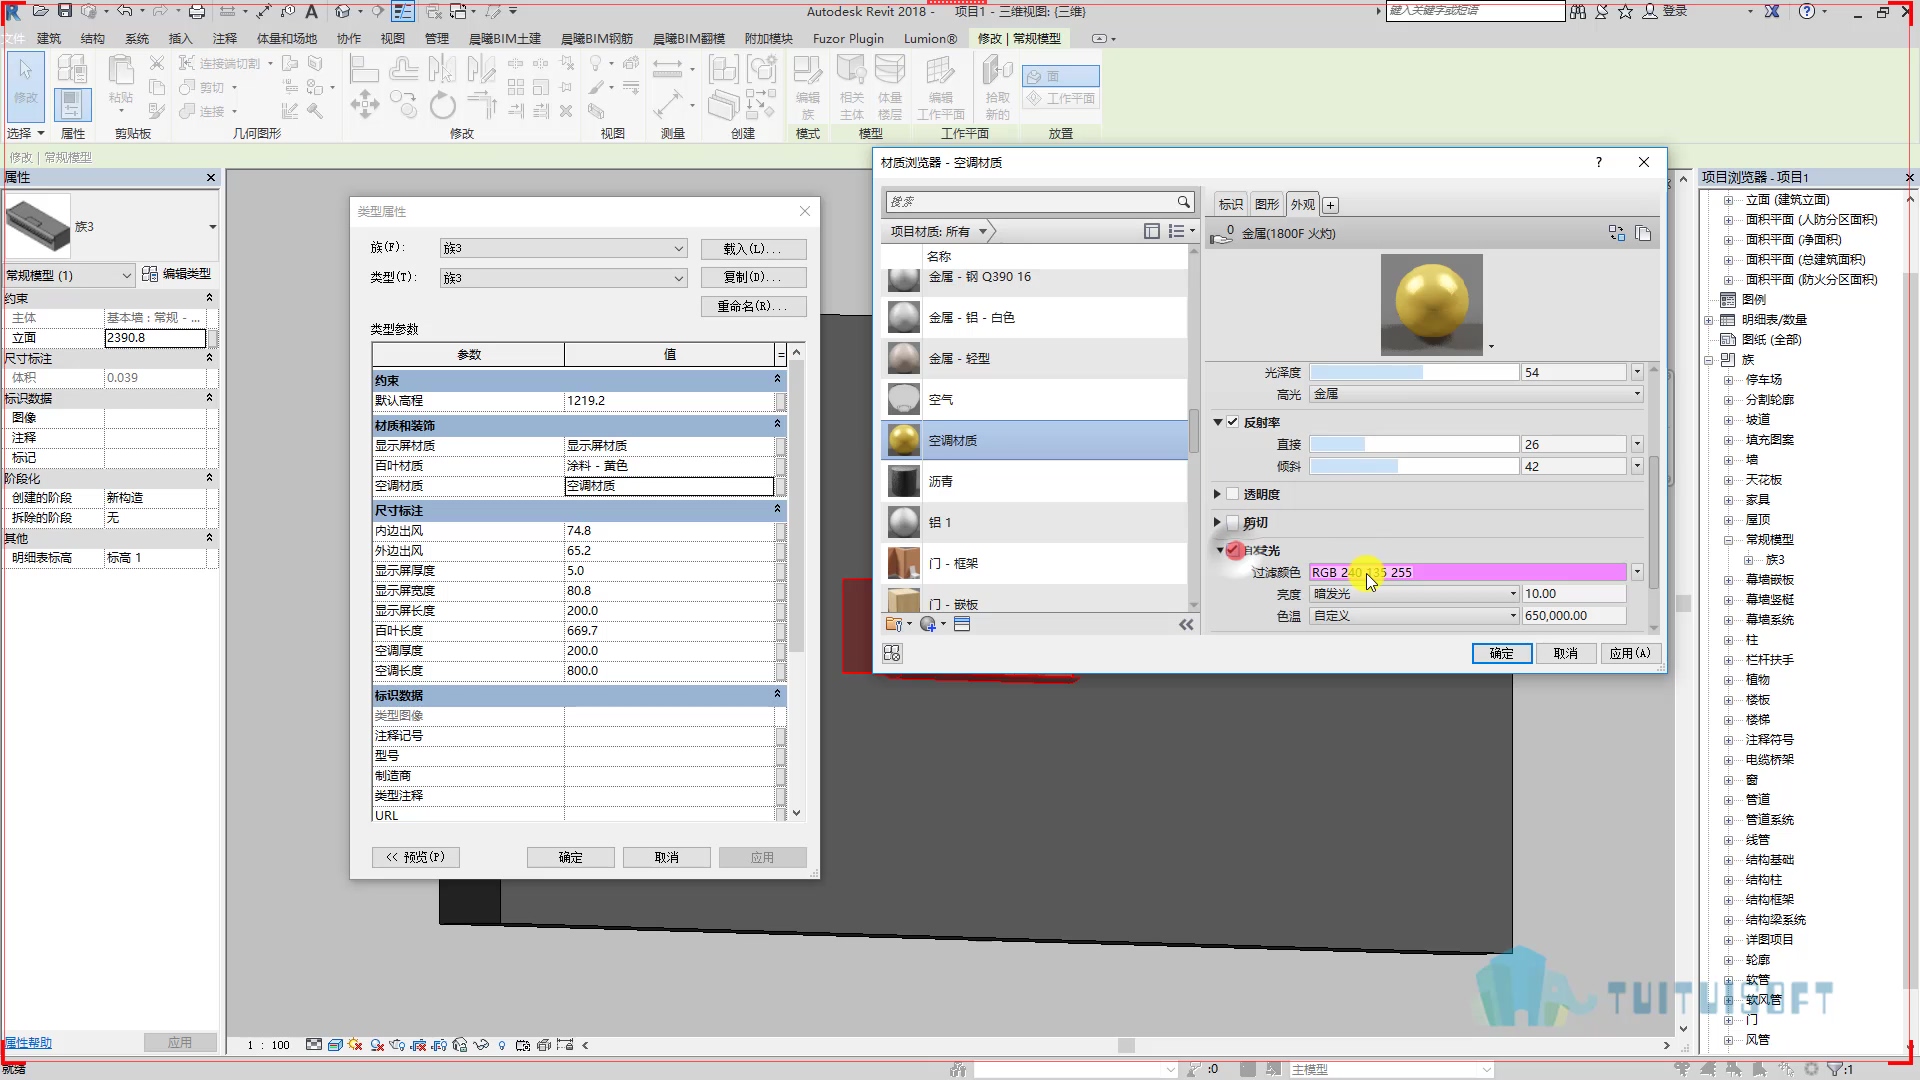Click replace asset icon in appearance header
1920x1080 pixels.
1616,233
